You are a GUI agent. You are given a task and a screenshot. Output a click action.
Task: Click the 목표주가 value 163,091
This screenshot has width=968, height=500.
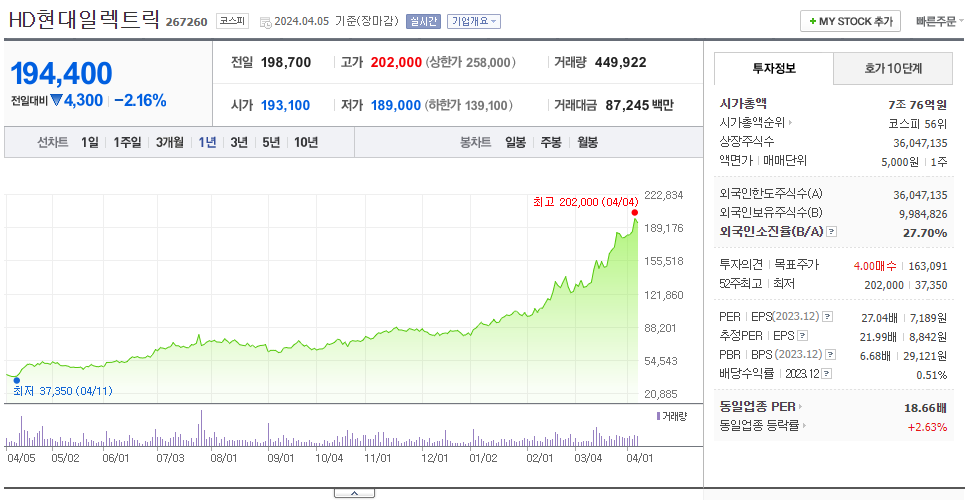point(927,266)
